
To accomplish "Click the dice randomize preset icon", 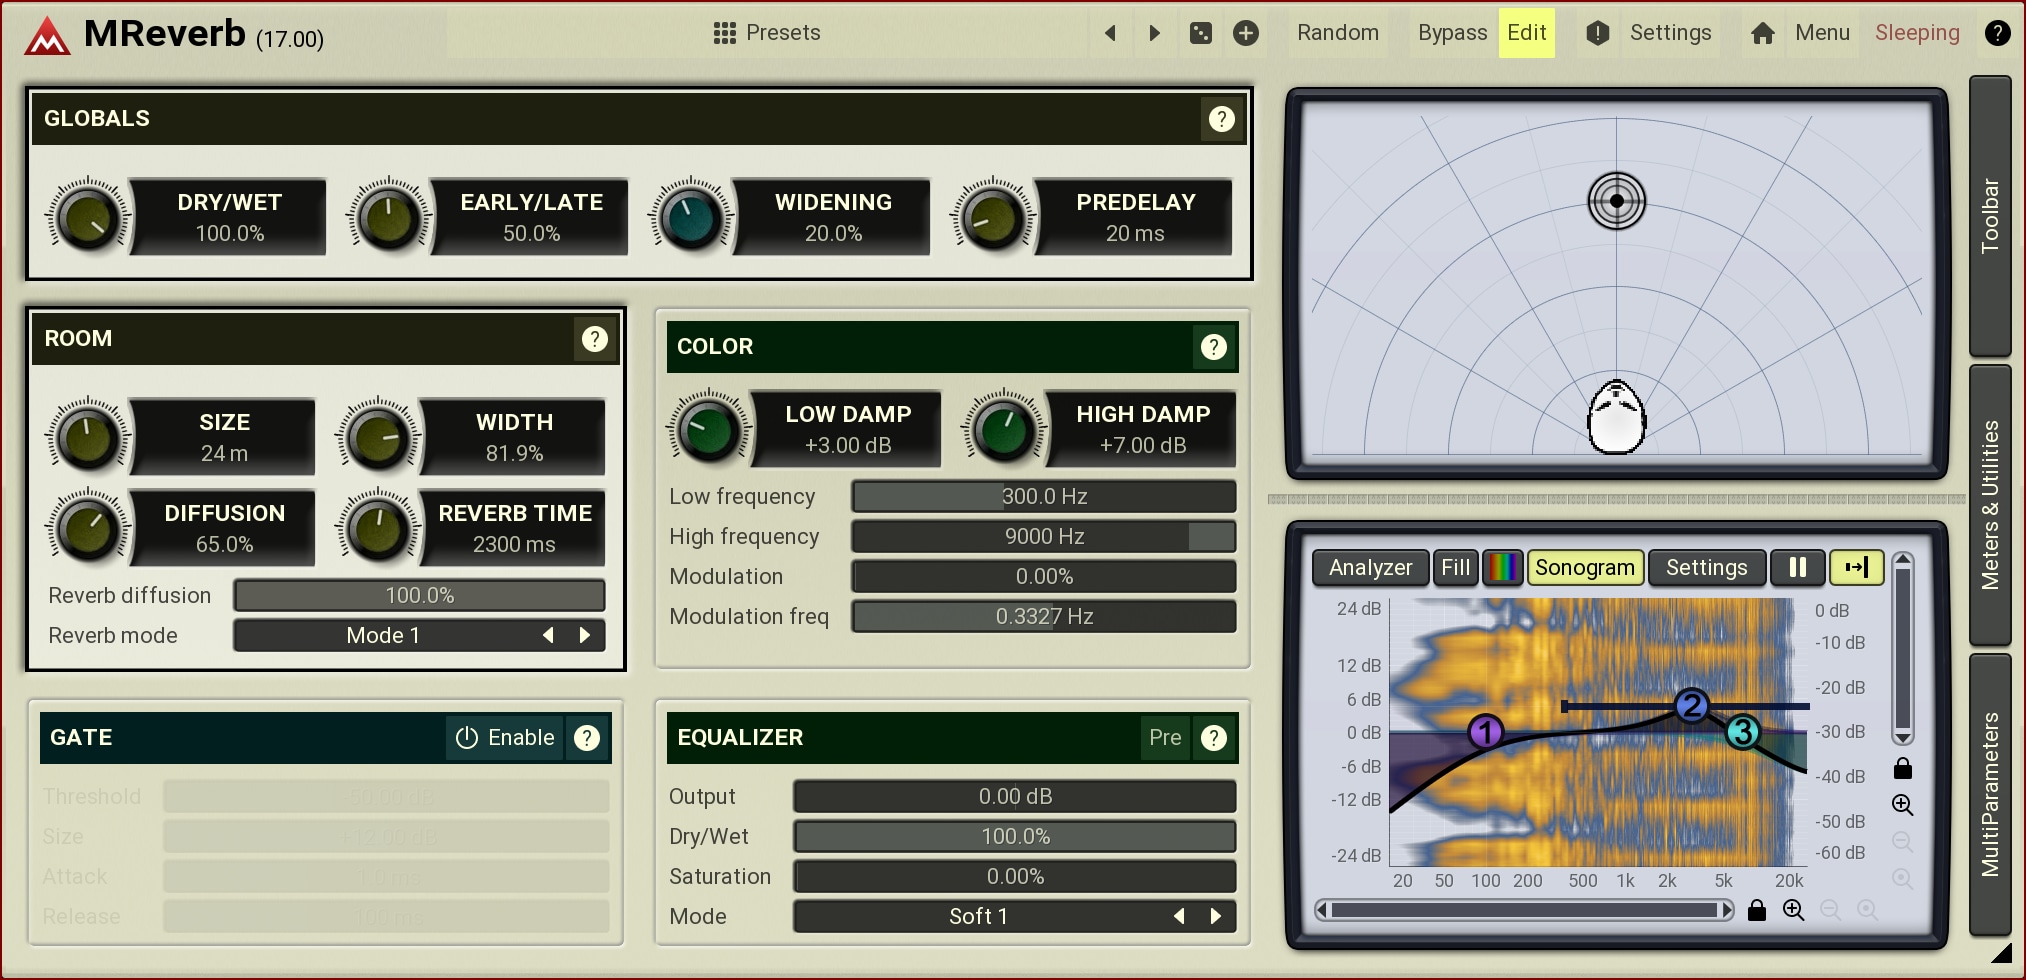I will 1200,33.
